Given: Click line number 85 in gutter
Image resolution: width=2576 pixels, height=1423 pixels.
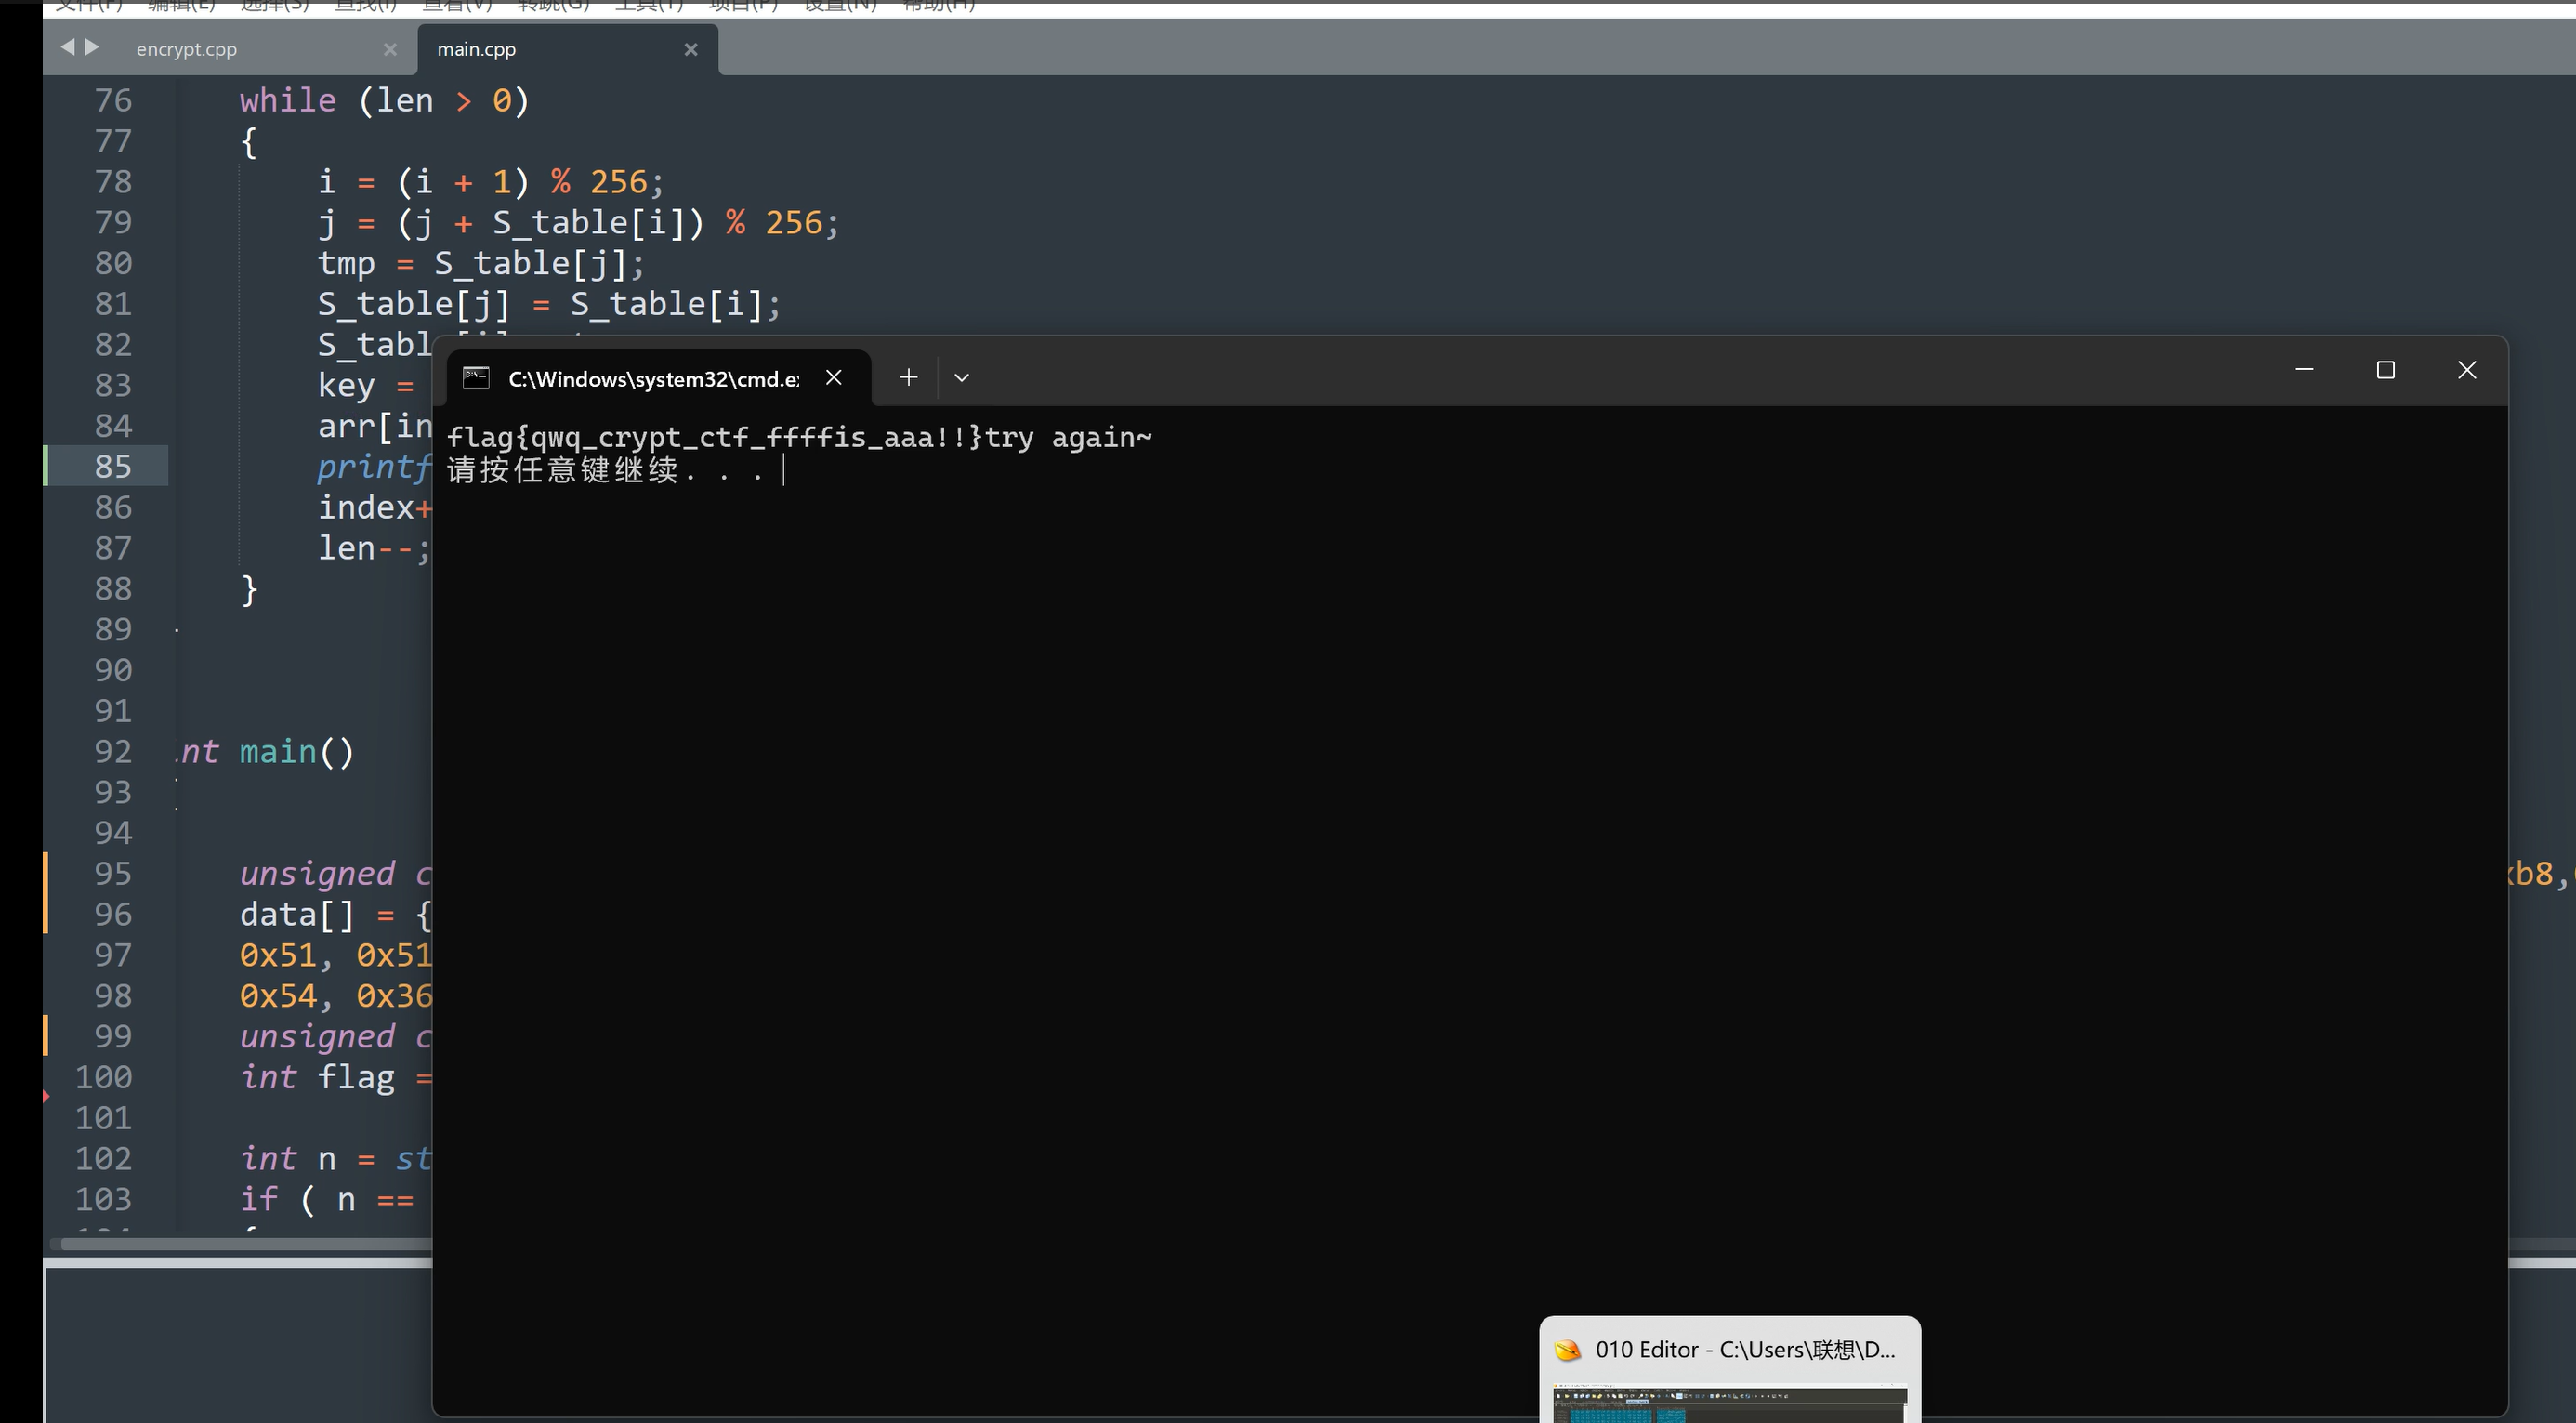Looking at the screenshot, I should pyautogui.click(x=113, y=466).
